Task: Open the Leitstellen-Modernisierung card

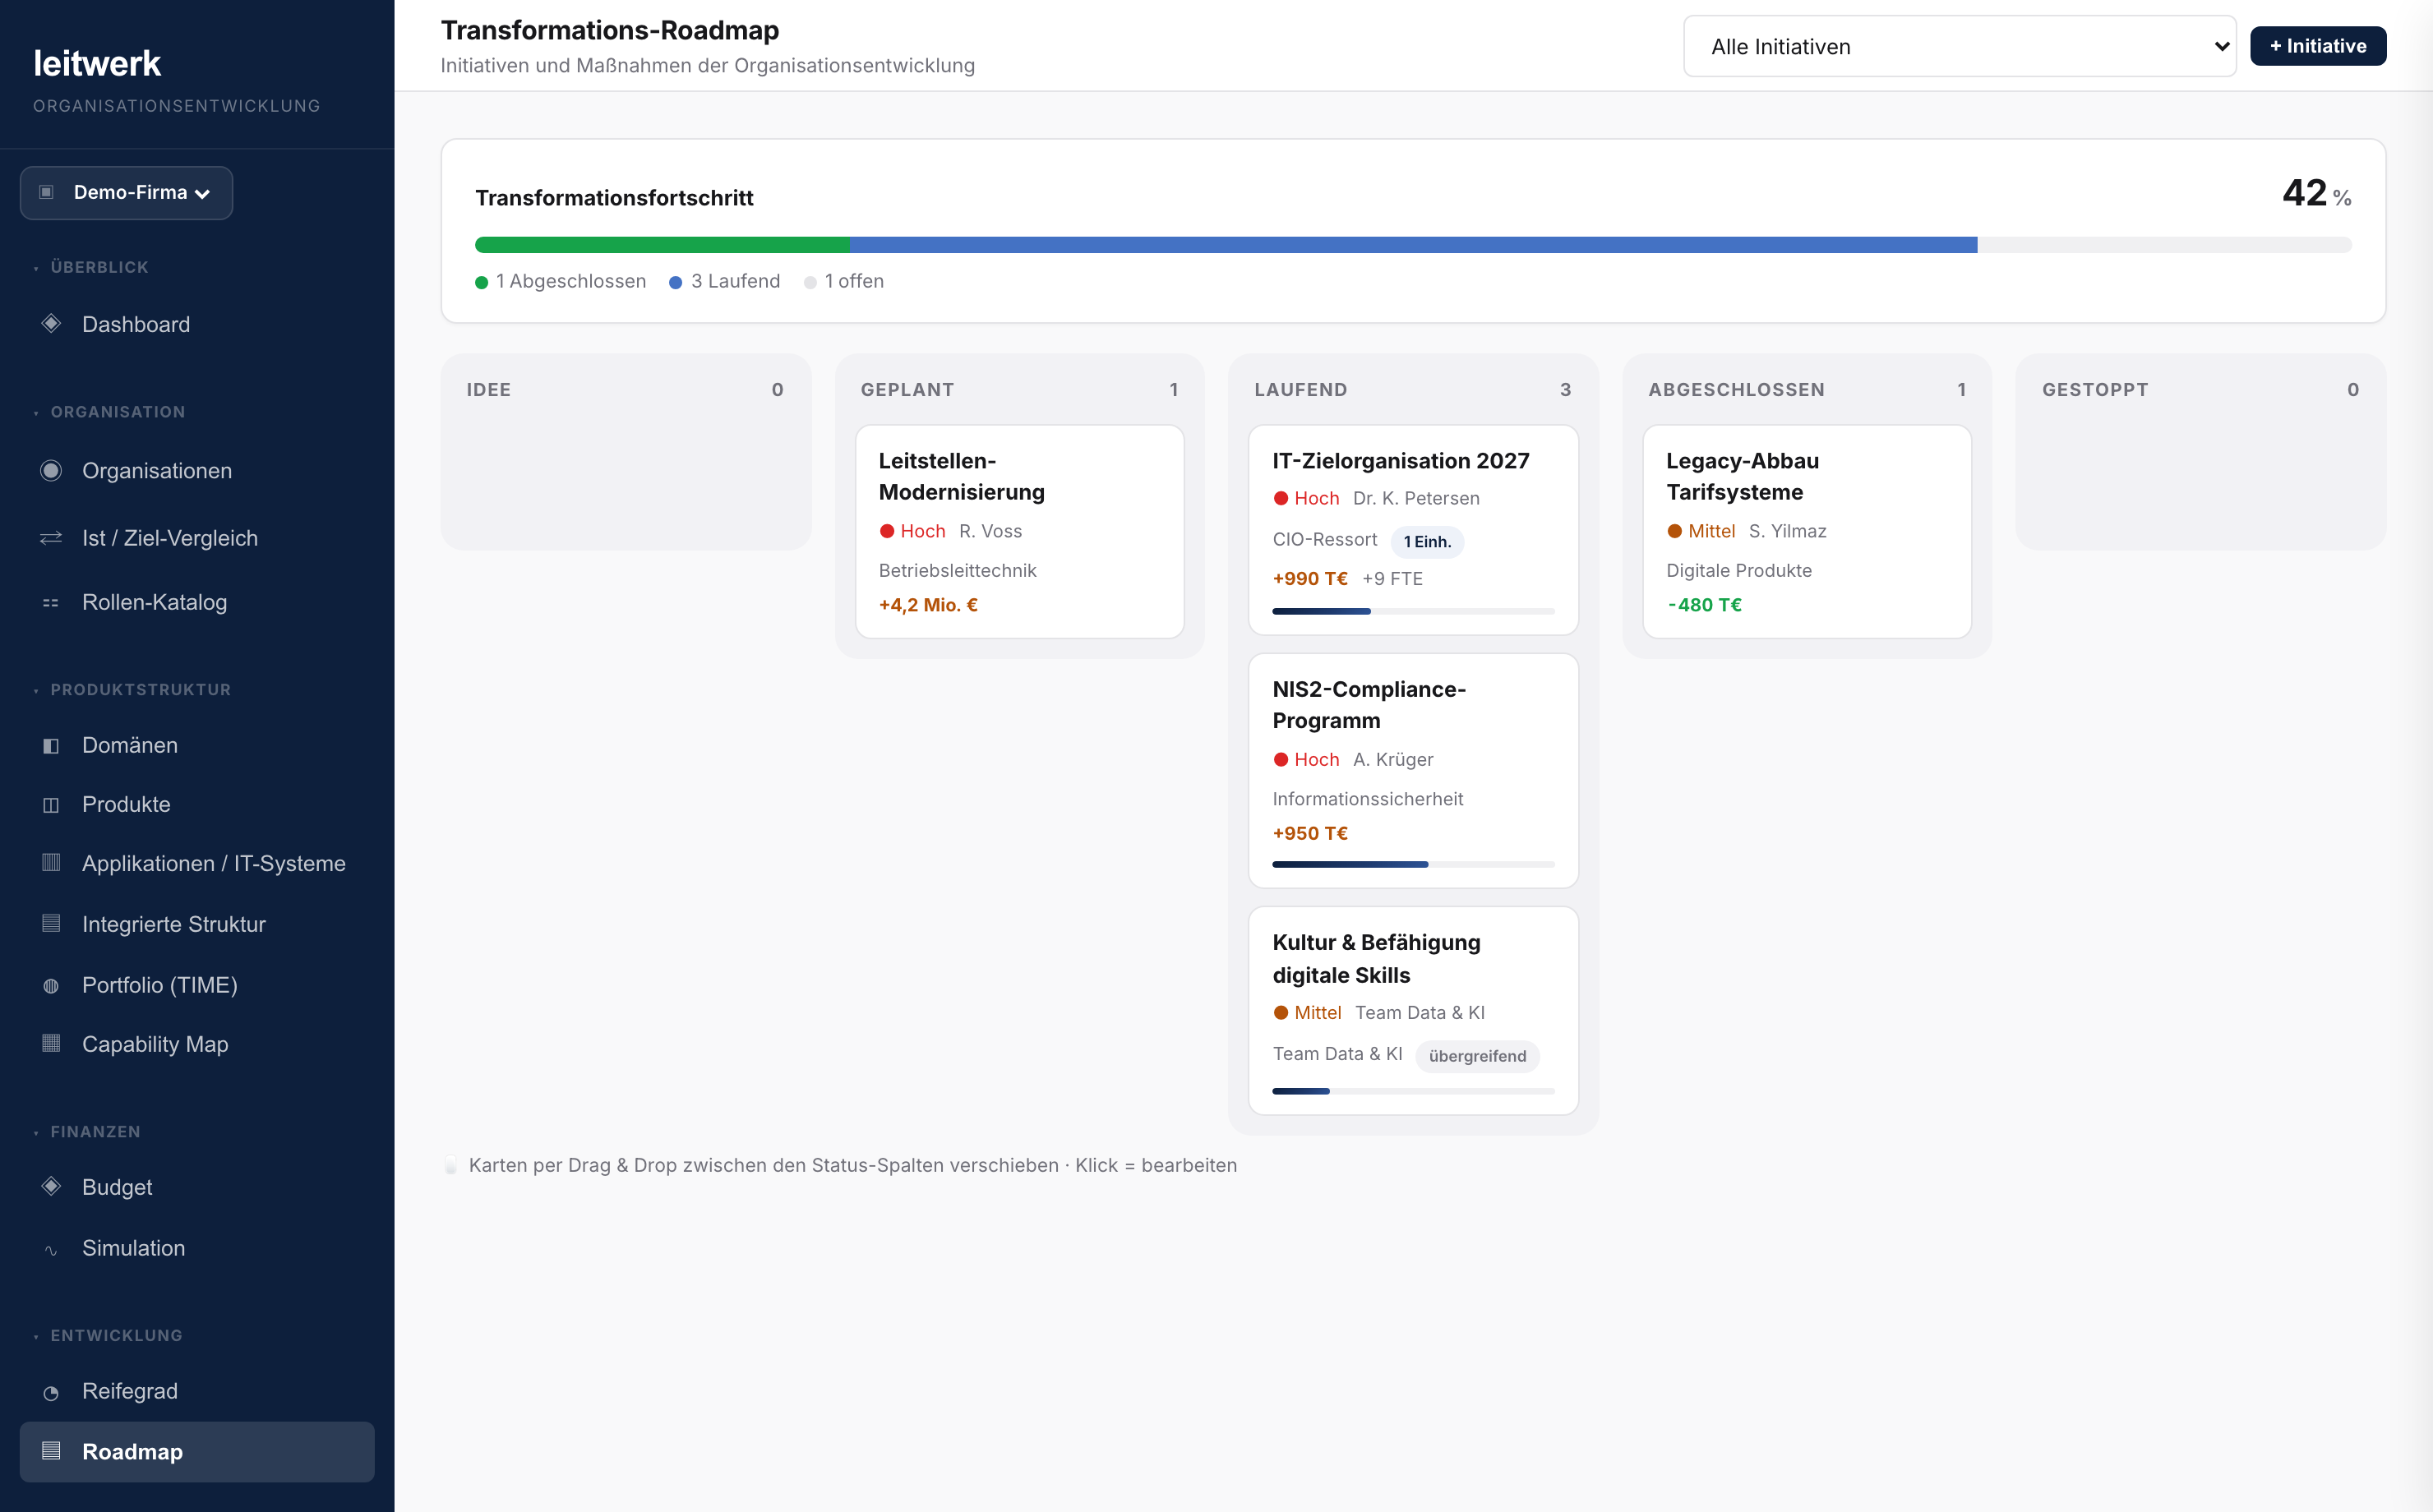Action: click(x=1020, y=532)
